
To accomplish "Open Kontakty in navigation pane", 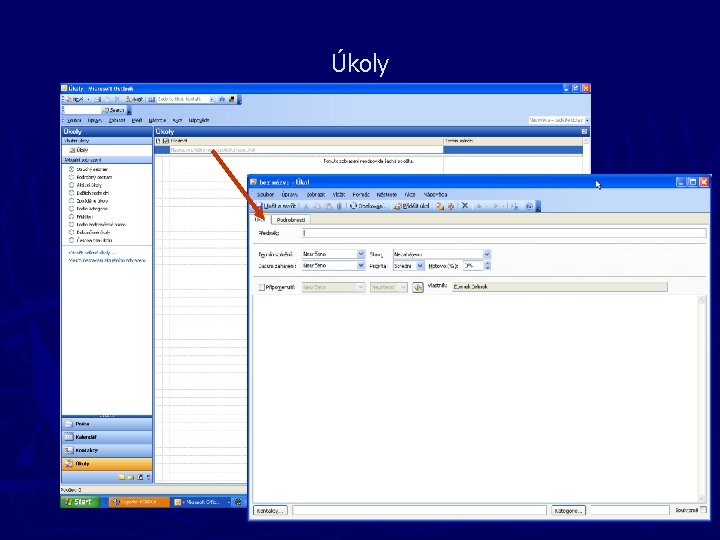I will (107, 450).
